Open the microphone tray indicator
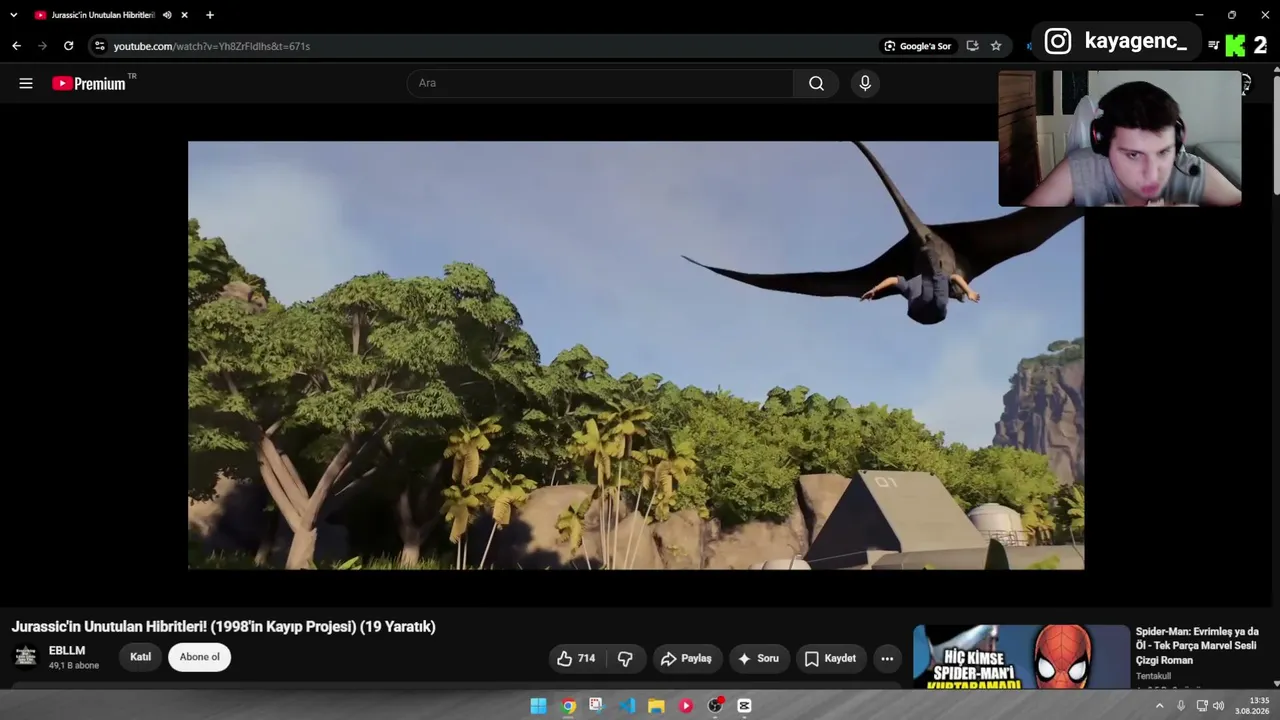 pos(1181,706)
